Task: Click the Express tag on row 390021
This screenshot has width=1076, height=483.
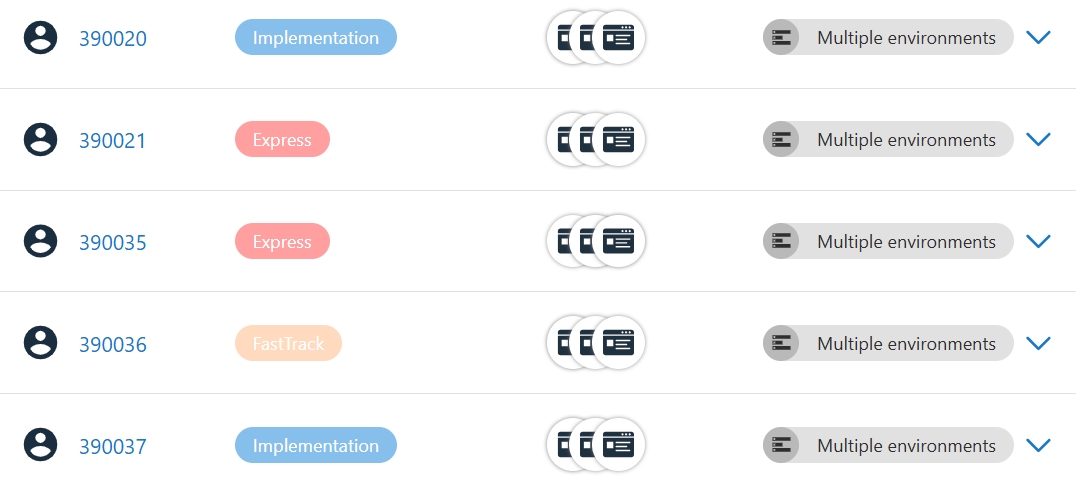Action: [x=282, y=140]
